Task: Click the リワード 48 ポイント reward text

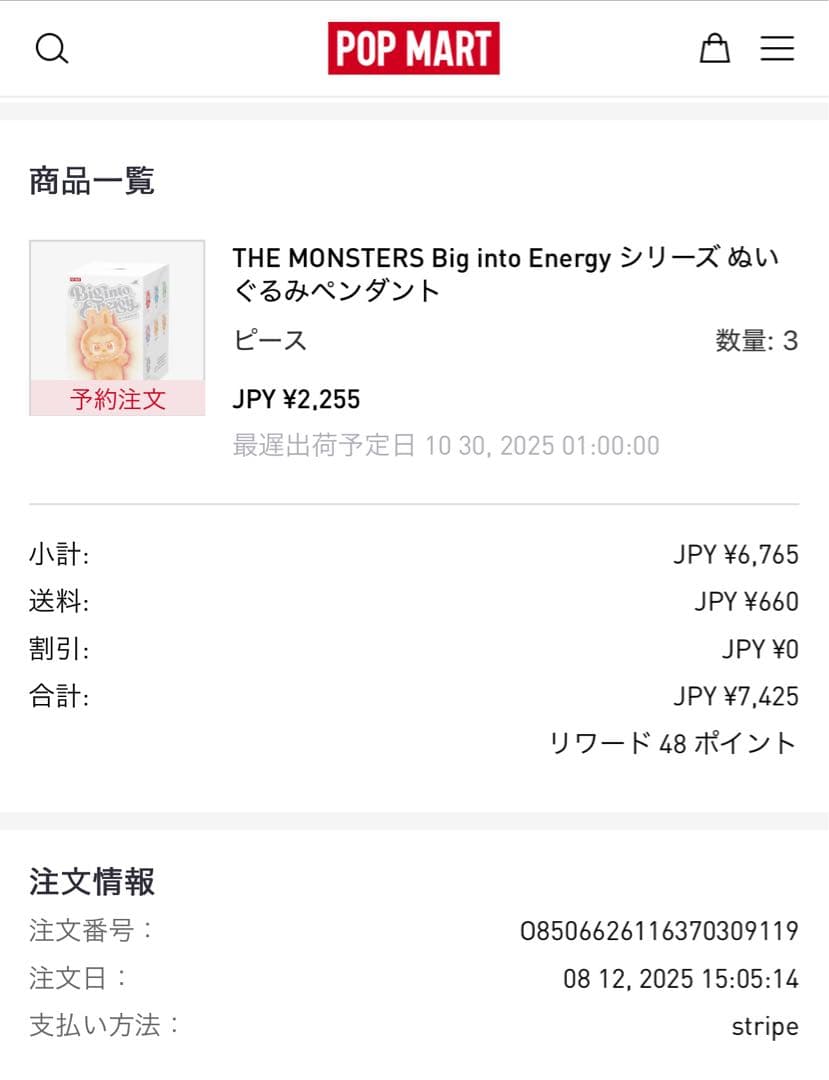Action: pos(673,744)
